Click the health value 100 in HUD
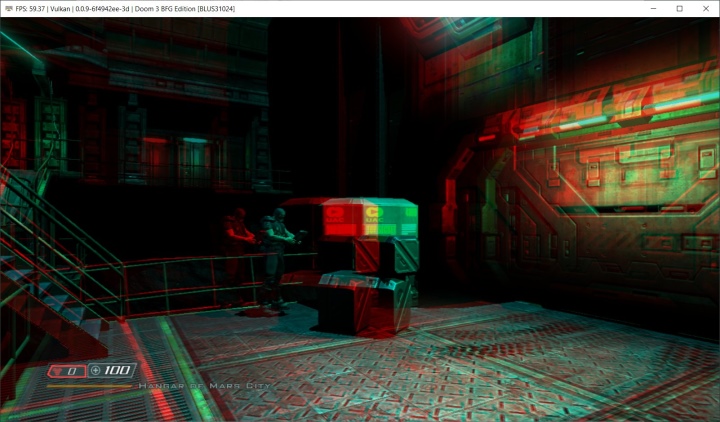This screenshot has width=720, height=422. point(121,371)
